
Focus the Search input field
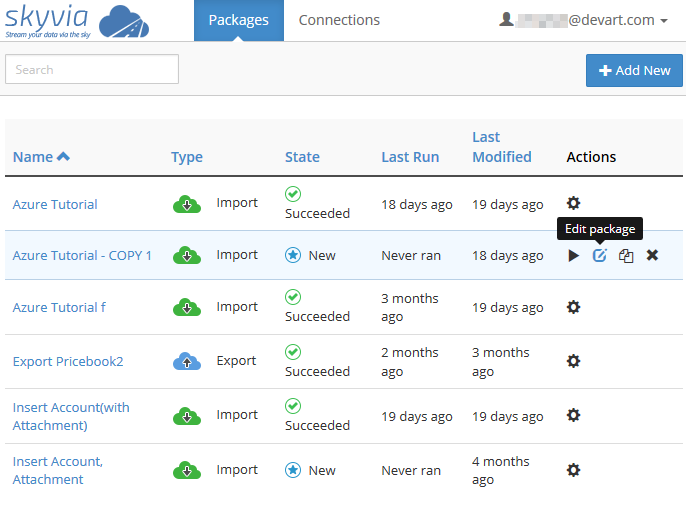point(92,69)
